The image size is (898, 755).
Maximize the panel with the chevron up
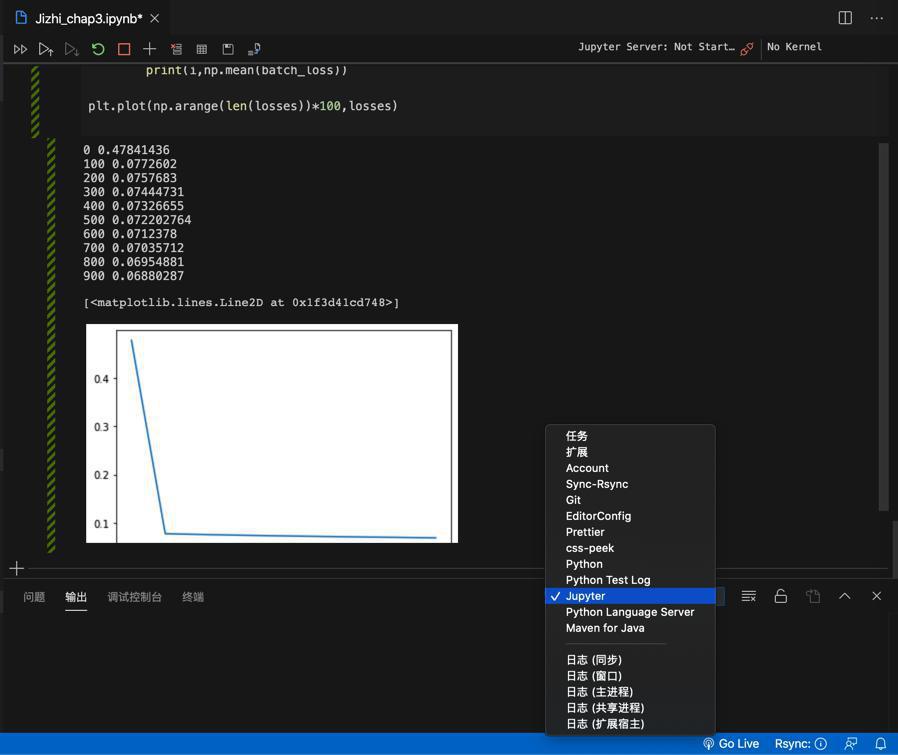845,596
